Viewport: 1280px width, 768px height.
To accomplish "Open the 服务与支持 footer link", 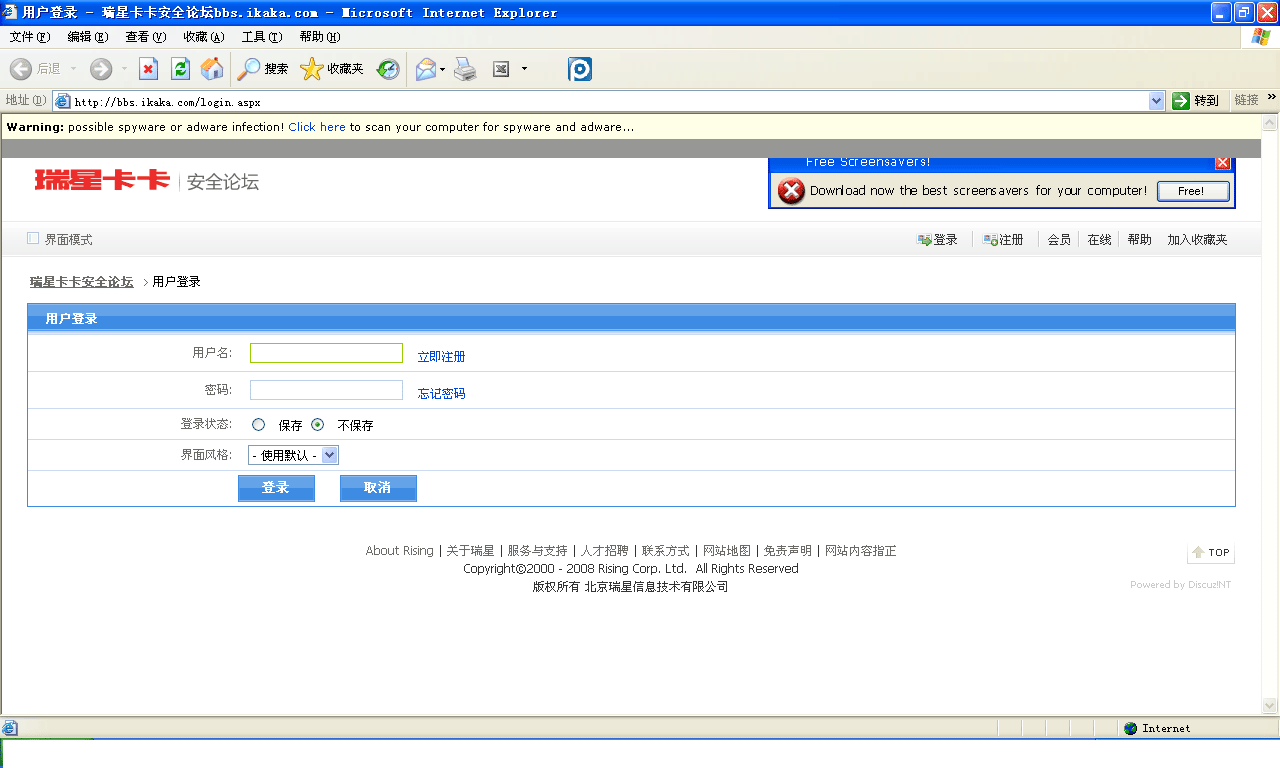I will 537,551.
